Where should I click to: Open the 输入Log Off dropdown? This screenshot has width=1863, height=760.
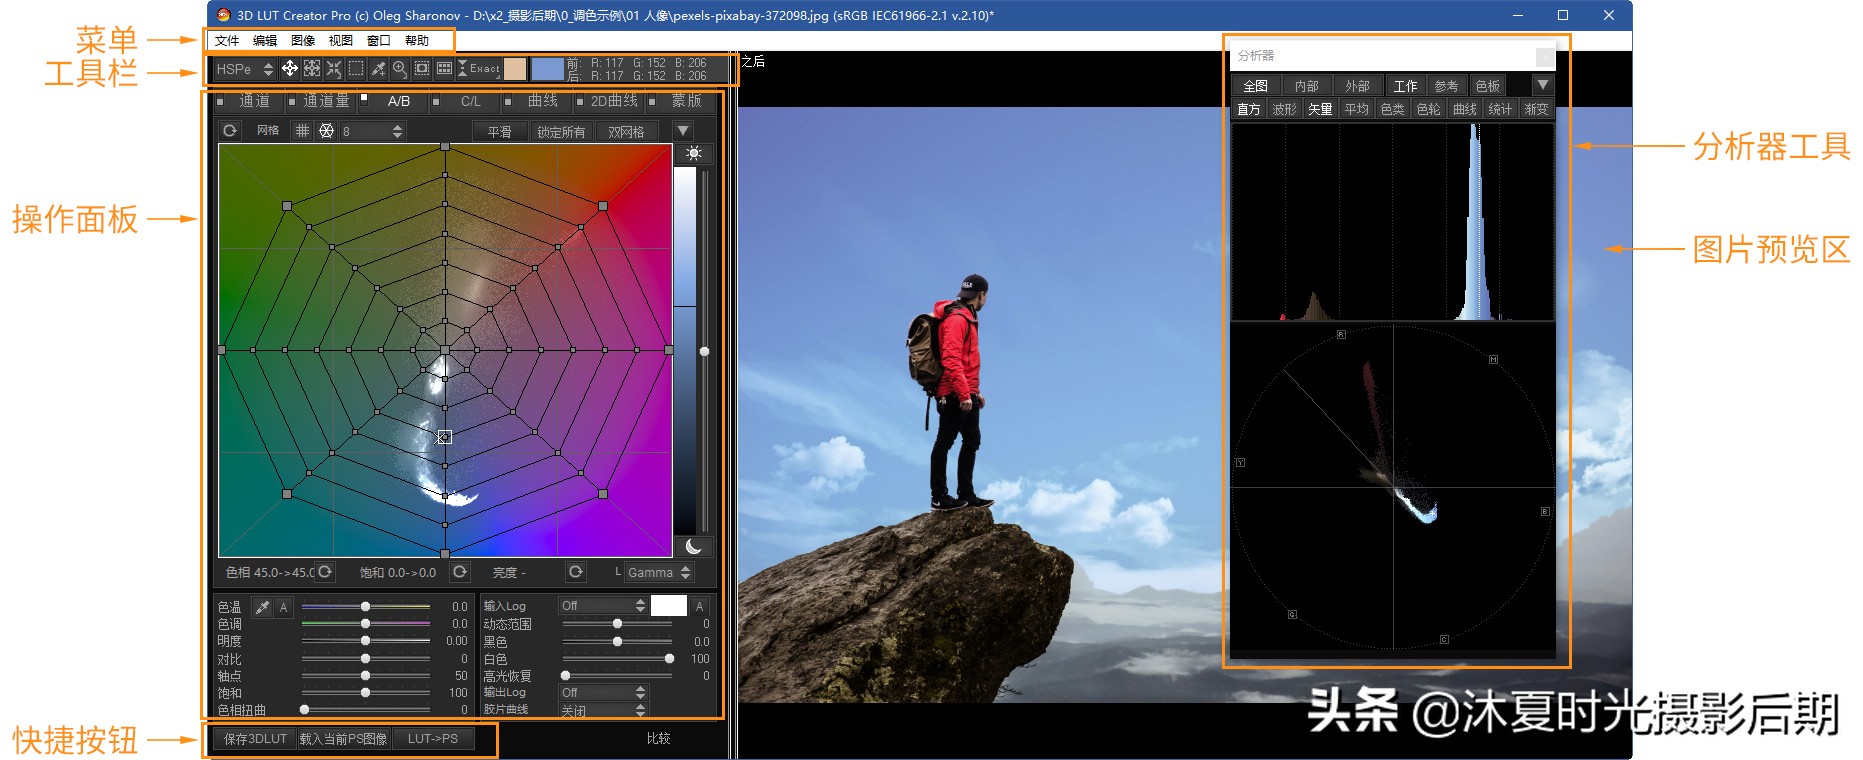click(603, 606)
